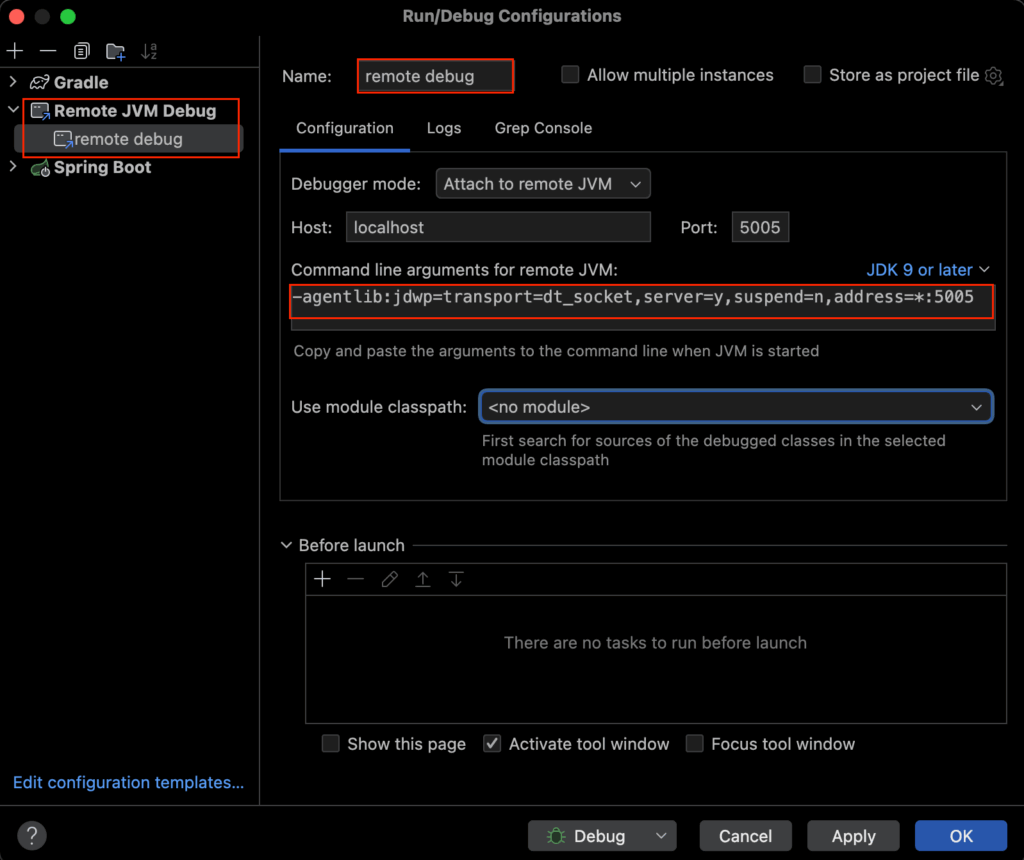
Task: Switch to the Configuration tab
Action: click(345, 128)
